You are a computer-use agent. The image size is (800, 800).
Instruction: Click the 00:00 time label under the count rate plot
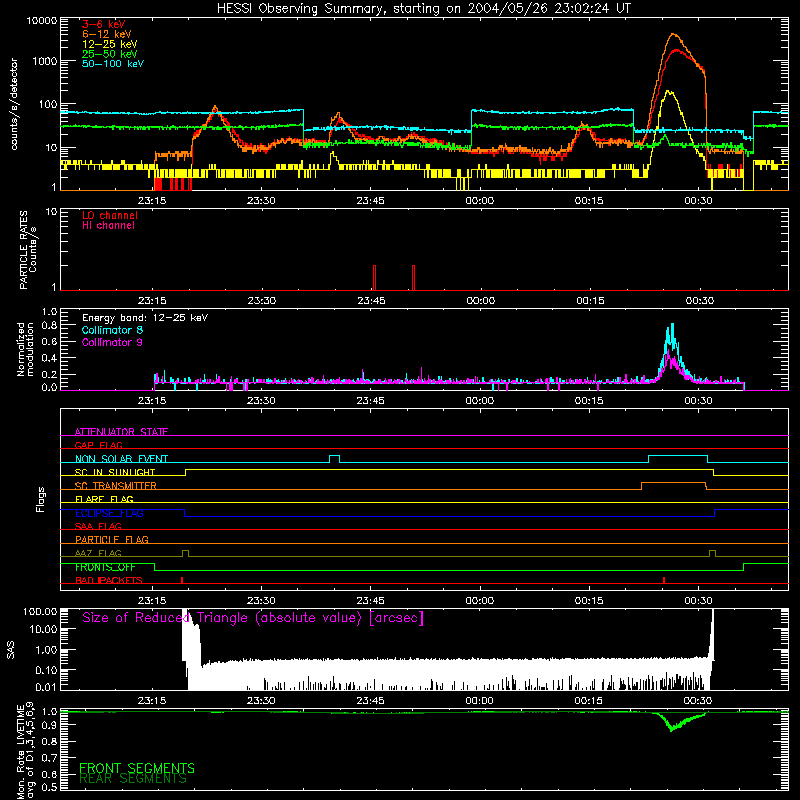pos(480,201)
